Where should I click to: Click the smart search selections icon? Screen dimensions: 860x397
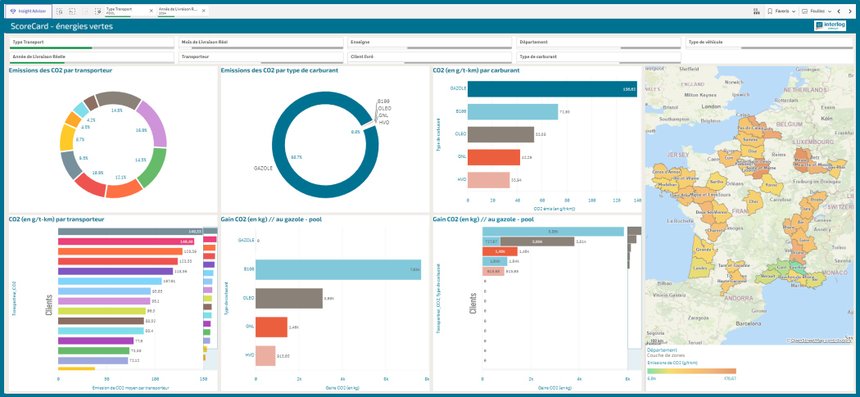[60, 11]
